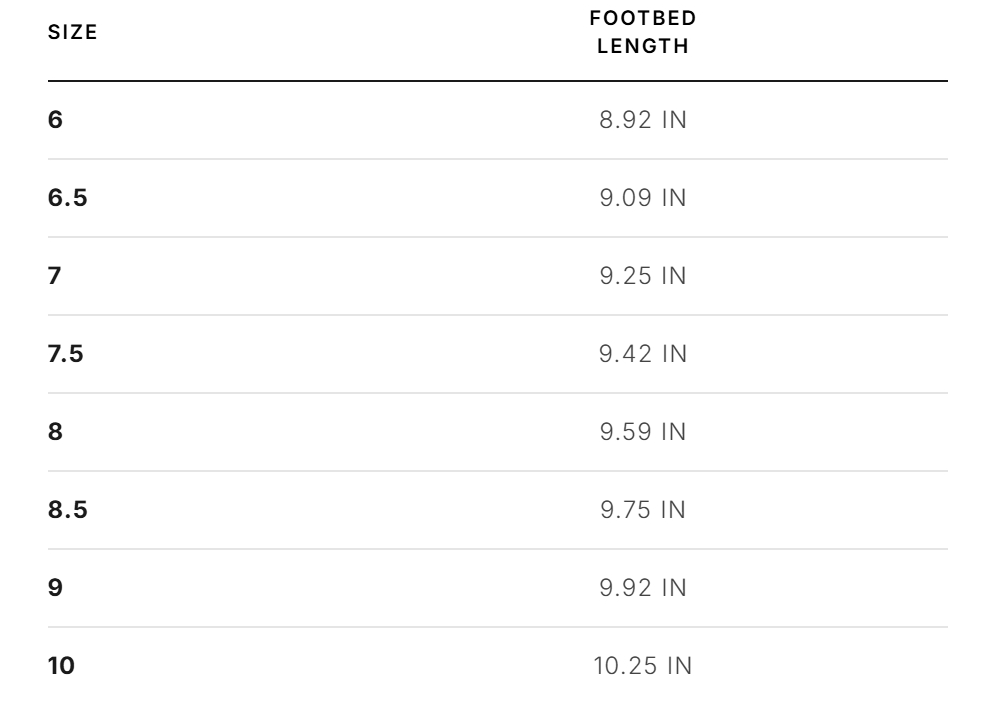Click the word LENGTH in the header
The height and width of the screenshot is (701, 982).
coord(643,46)
